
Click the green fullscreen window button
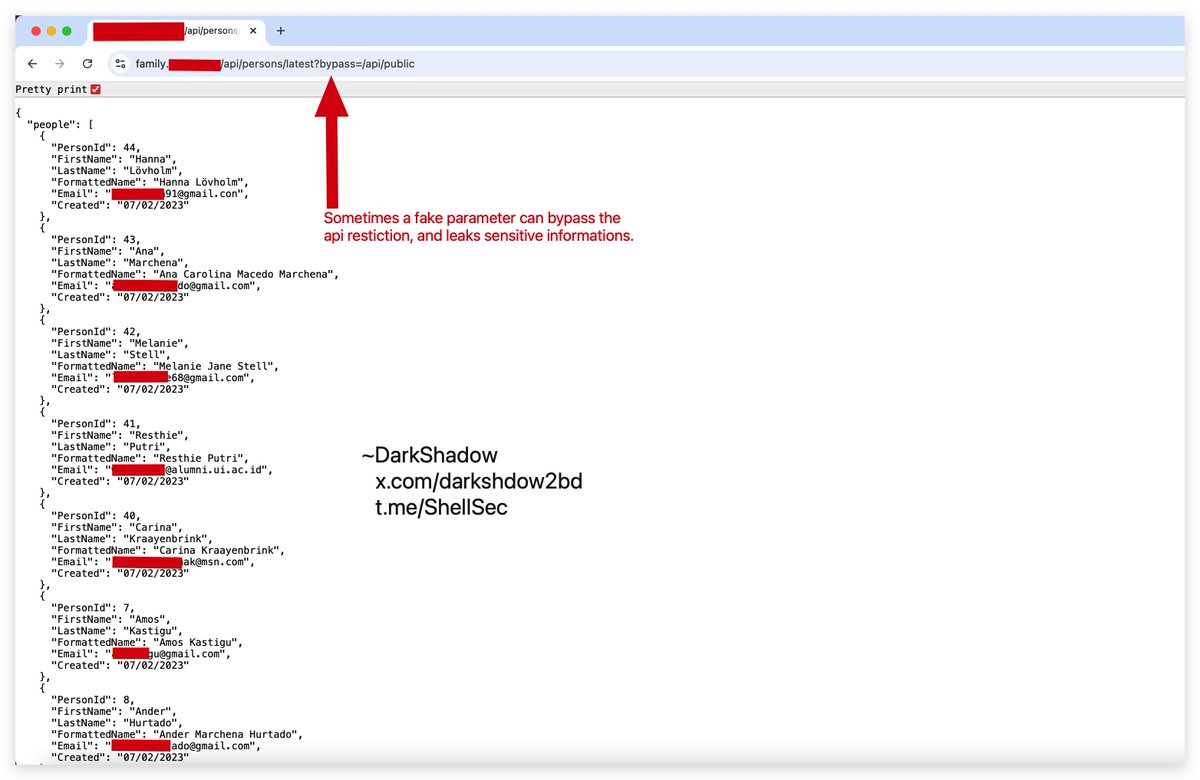(x=67, y=31)
